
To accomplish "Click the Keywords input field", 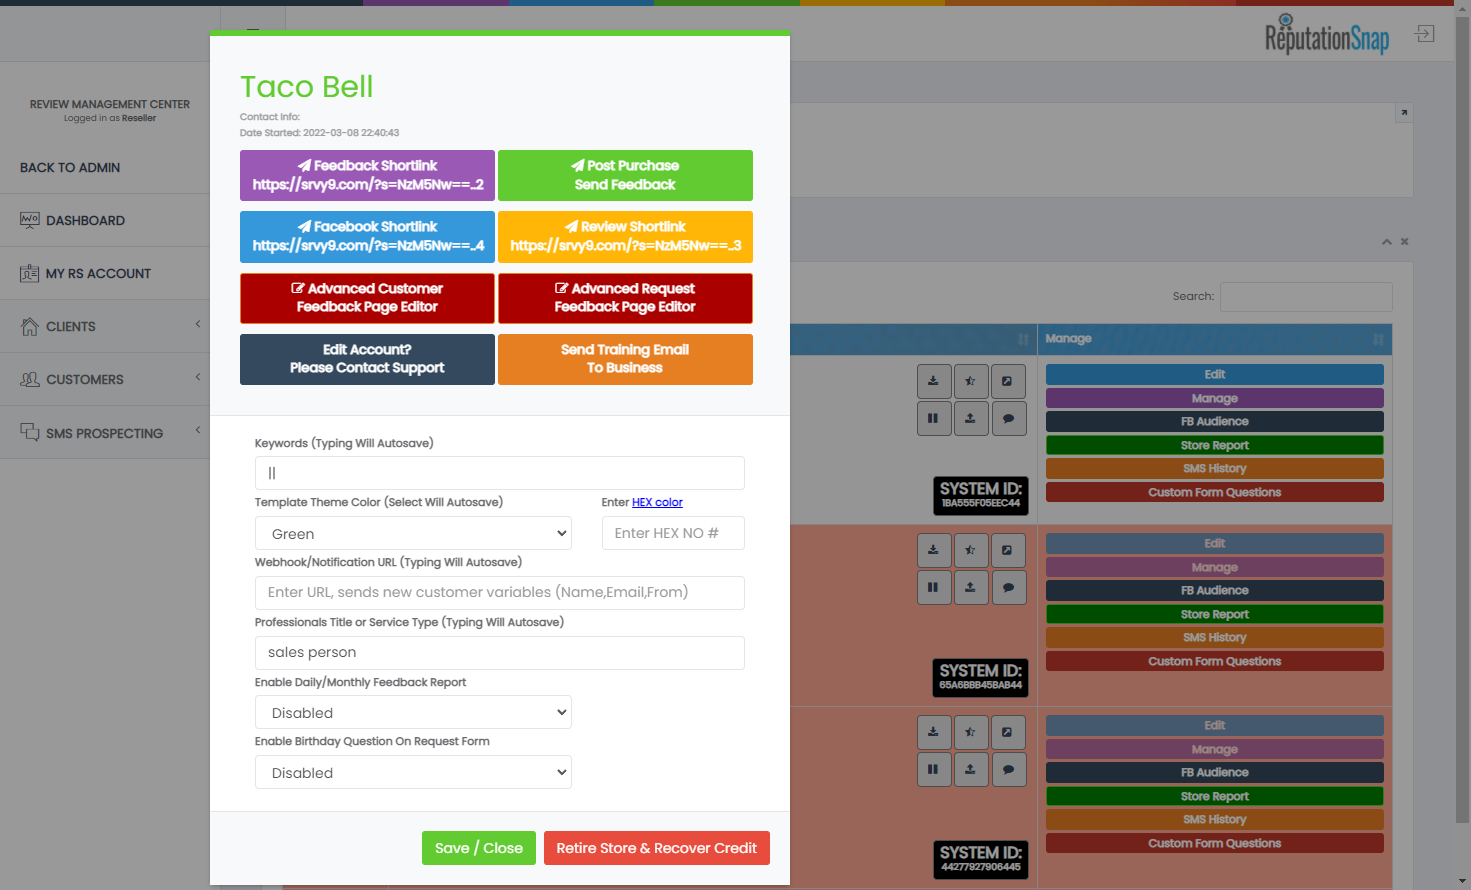I will pyautogui.click(x=499, y=473).
